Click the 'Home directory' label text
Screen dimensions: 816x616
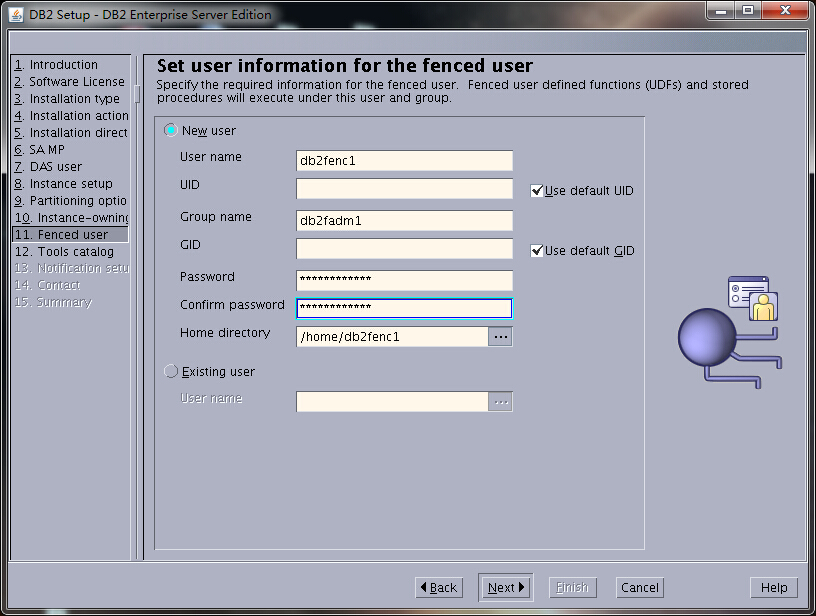225,333
